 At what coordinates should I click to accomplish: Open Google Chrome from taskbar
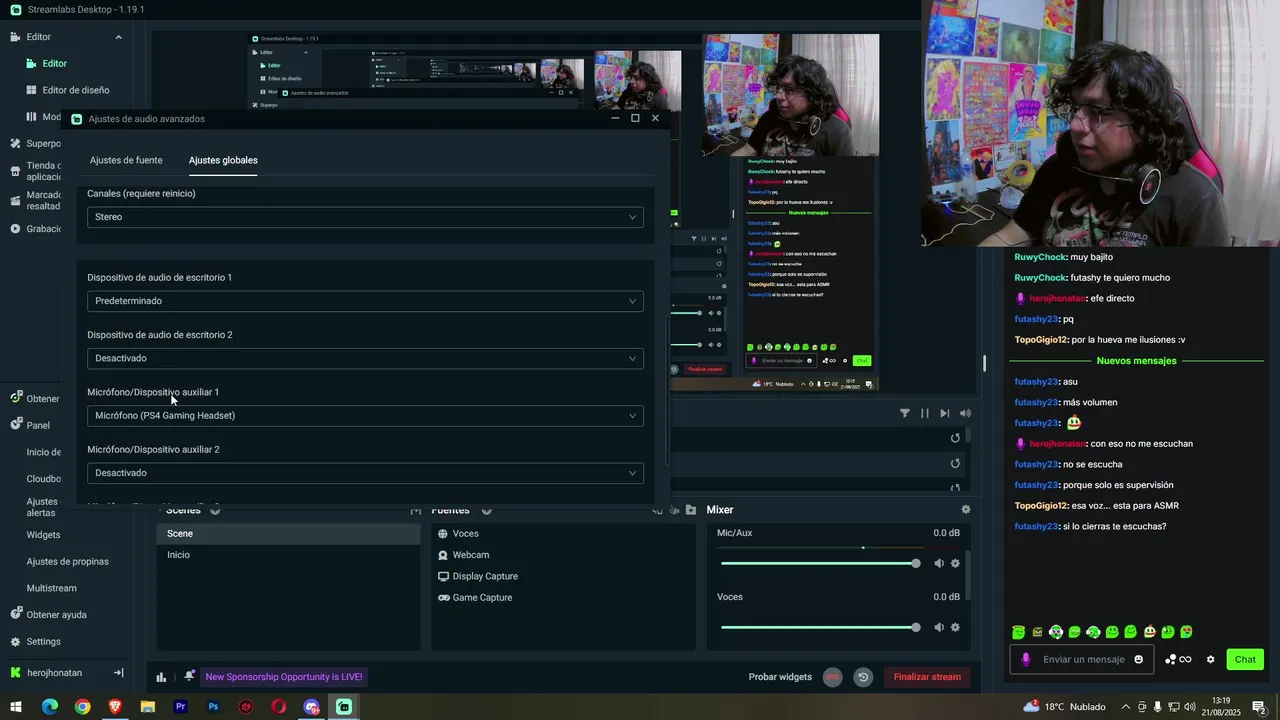[82, 707]
